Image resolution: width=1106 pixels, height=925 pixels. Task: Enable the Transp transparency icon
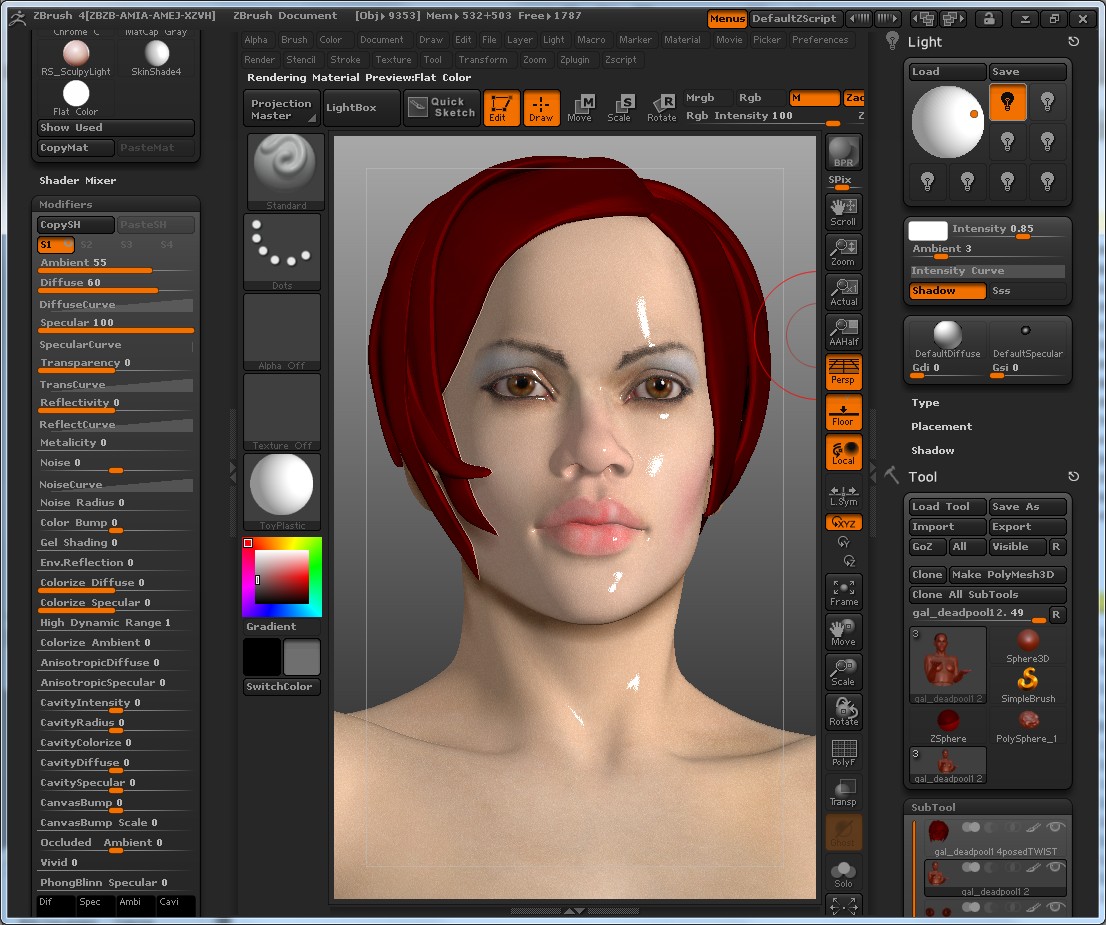[843, 791]
